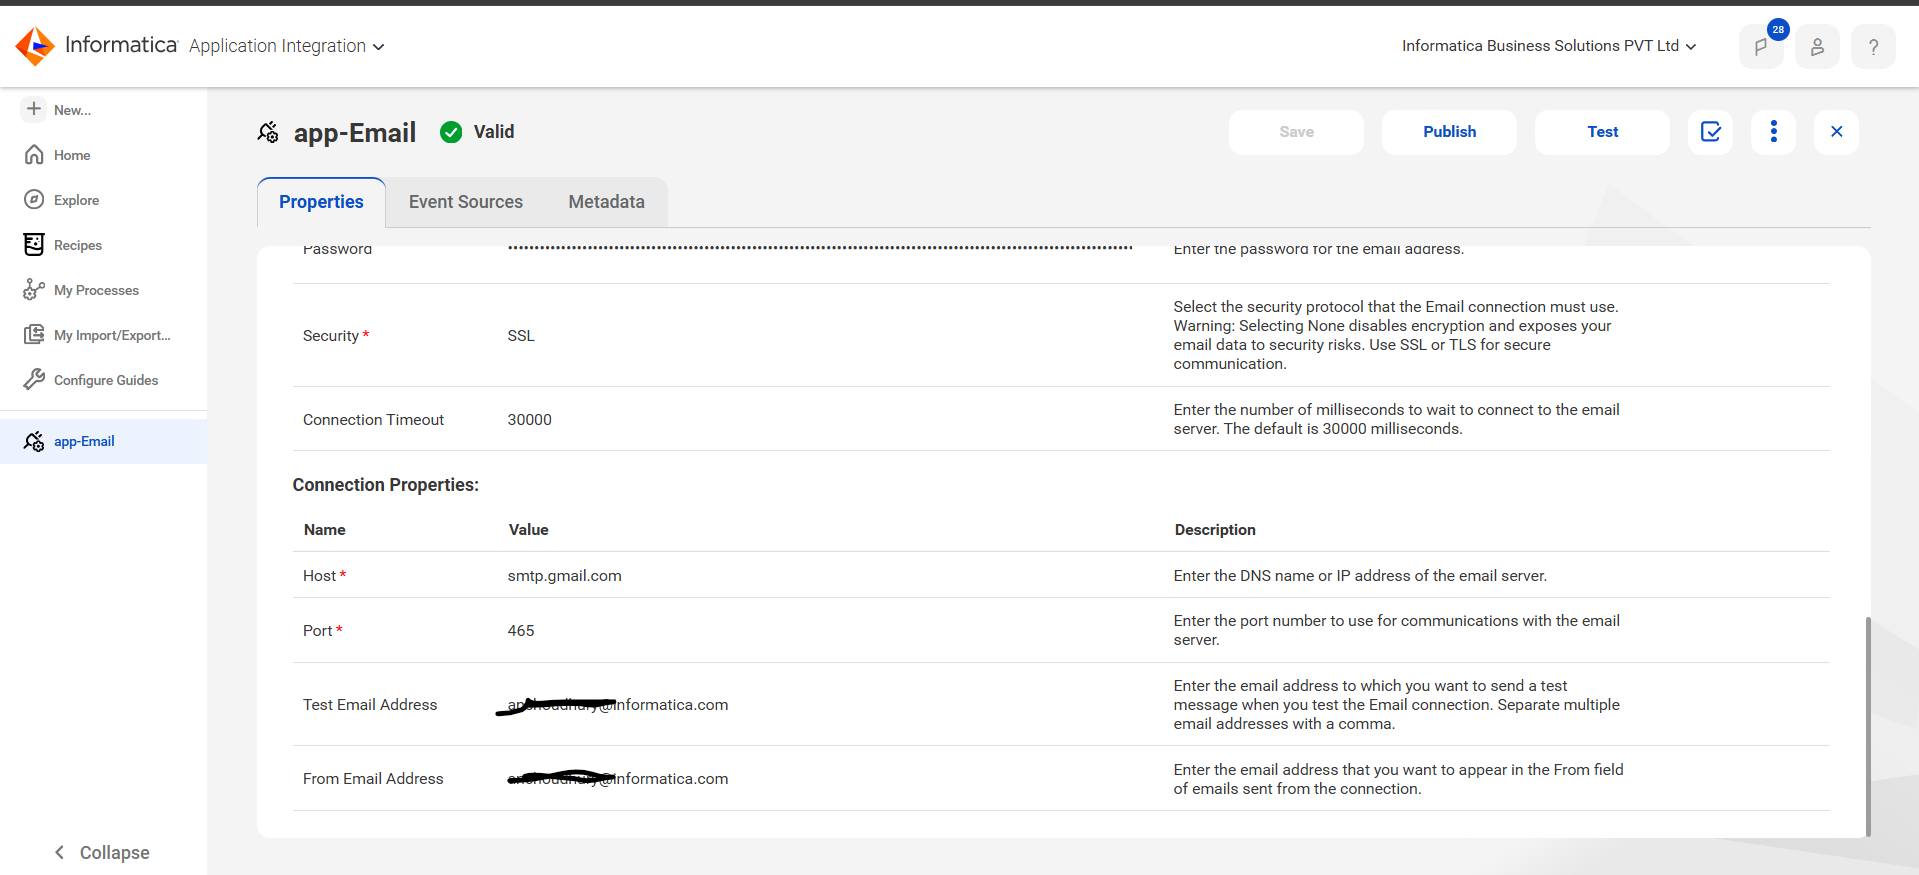Click the edit checkmark icon button

pyautogui.click(x=1711, y=132)
